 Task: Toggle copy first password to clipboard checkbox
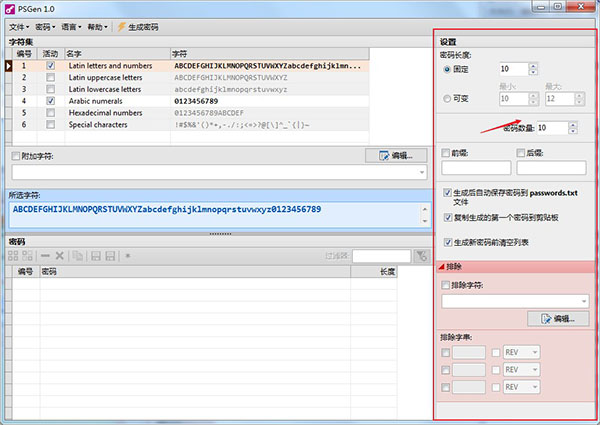(x=447, y=217)
